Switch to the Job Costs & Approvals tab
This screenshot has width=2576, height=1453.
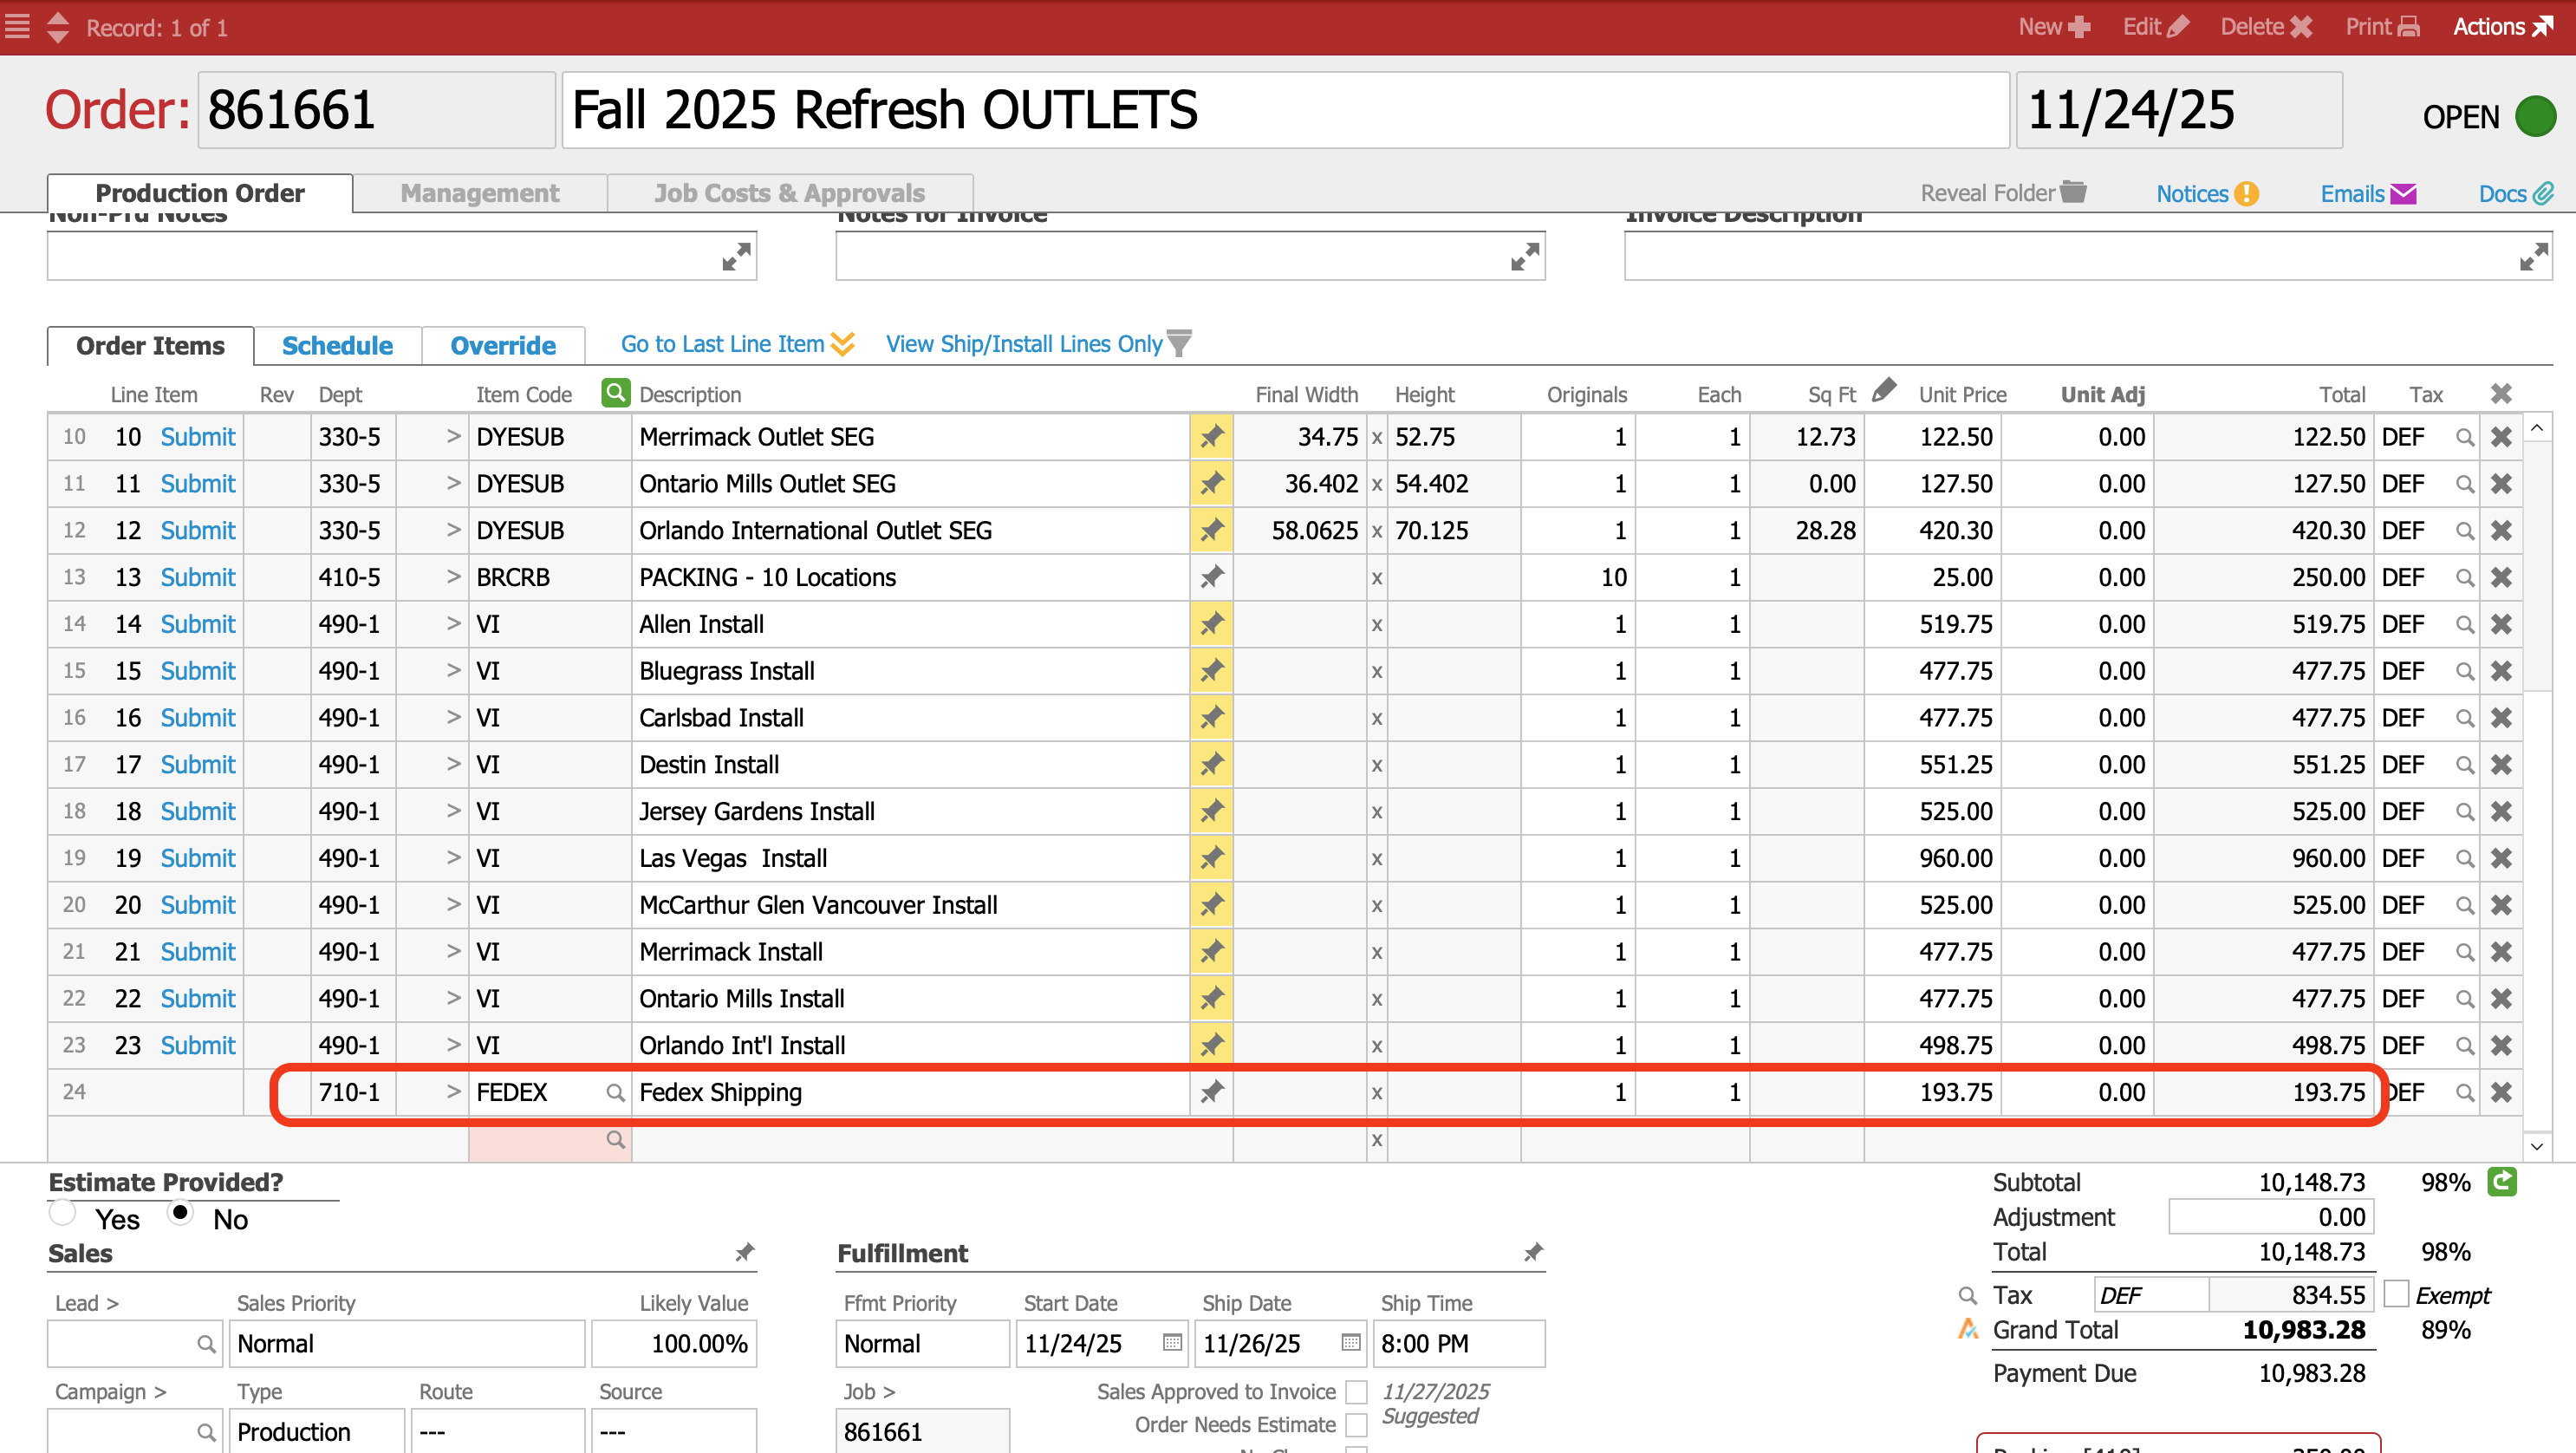pos(789,193)
